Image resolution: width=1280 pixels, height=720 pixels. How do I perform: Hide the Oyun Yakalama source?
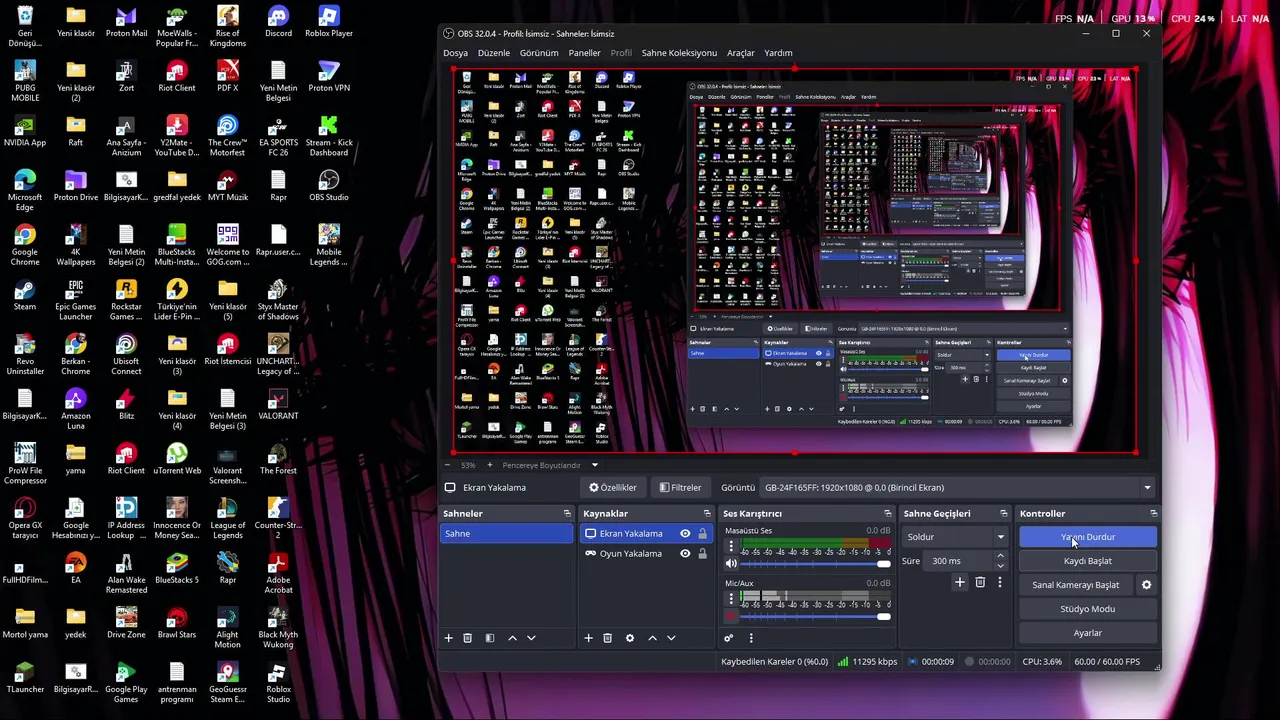[685, 554]
